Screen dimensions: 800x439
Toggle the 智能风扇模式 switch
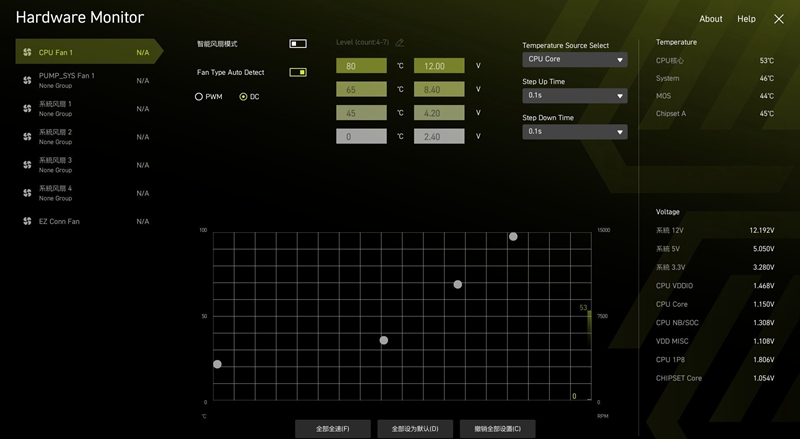click(x=298, y=44)
